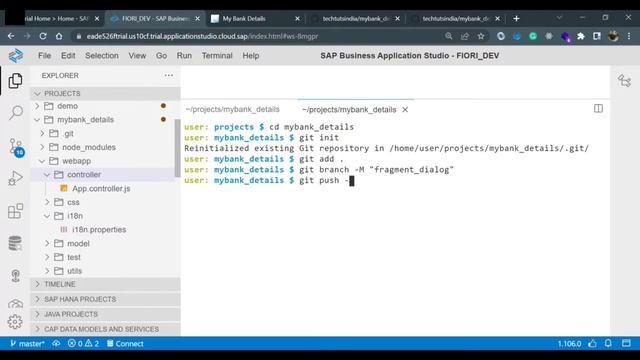The image size is (640, 360).
Task: Expand the utils folder
Action: click(47, 271)
